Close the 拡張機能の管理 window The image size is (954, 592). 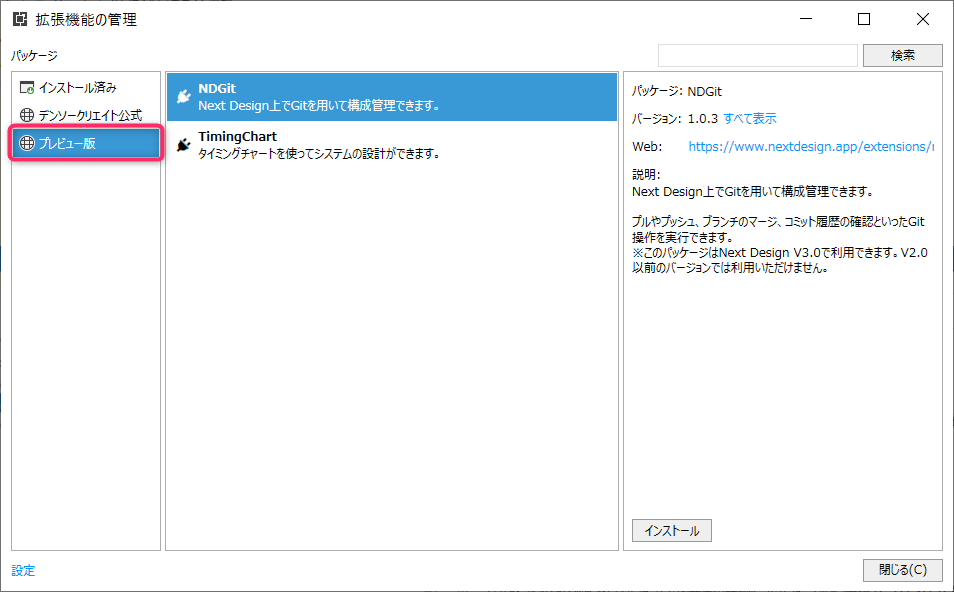tap(922, 19)
